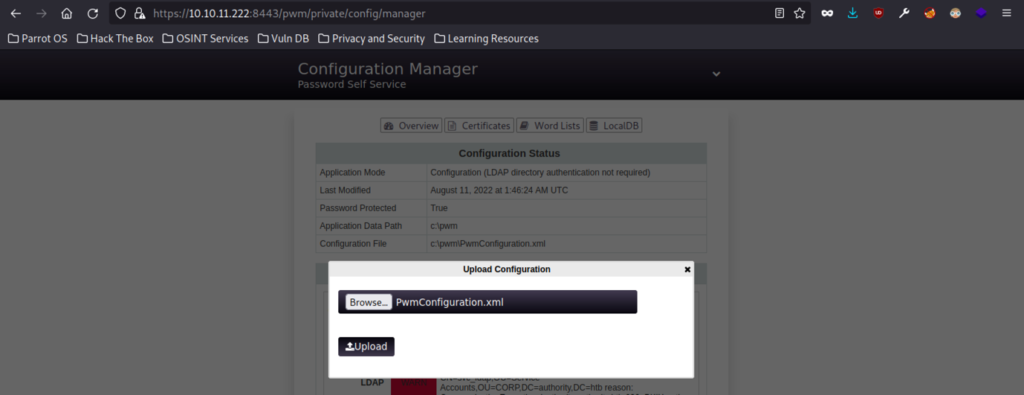1024x395 pixels.
Task: Click the shield tracking protection icon
Action: click(120, 13)
